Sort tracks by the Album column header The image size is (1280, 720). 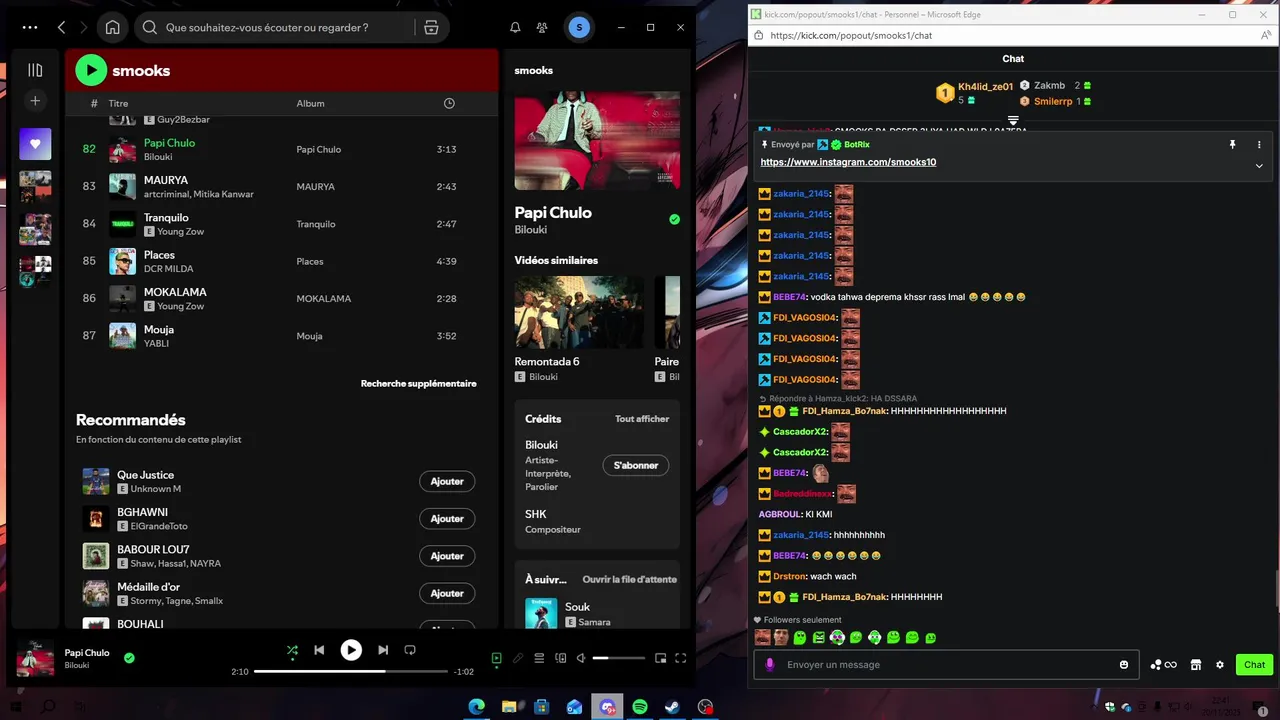(x=310, y=104)
